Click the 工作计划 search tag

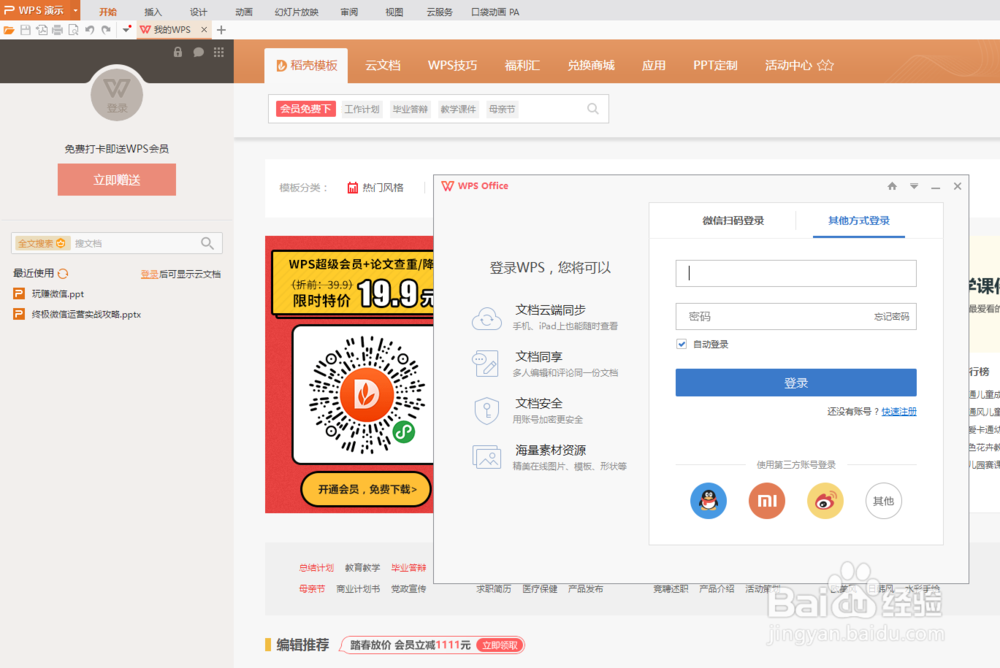(362, 109)
